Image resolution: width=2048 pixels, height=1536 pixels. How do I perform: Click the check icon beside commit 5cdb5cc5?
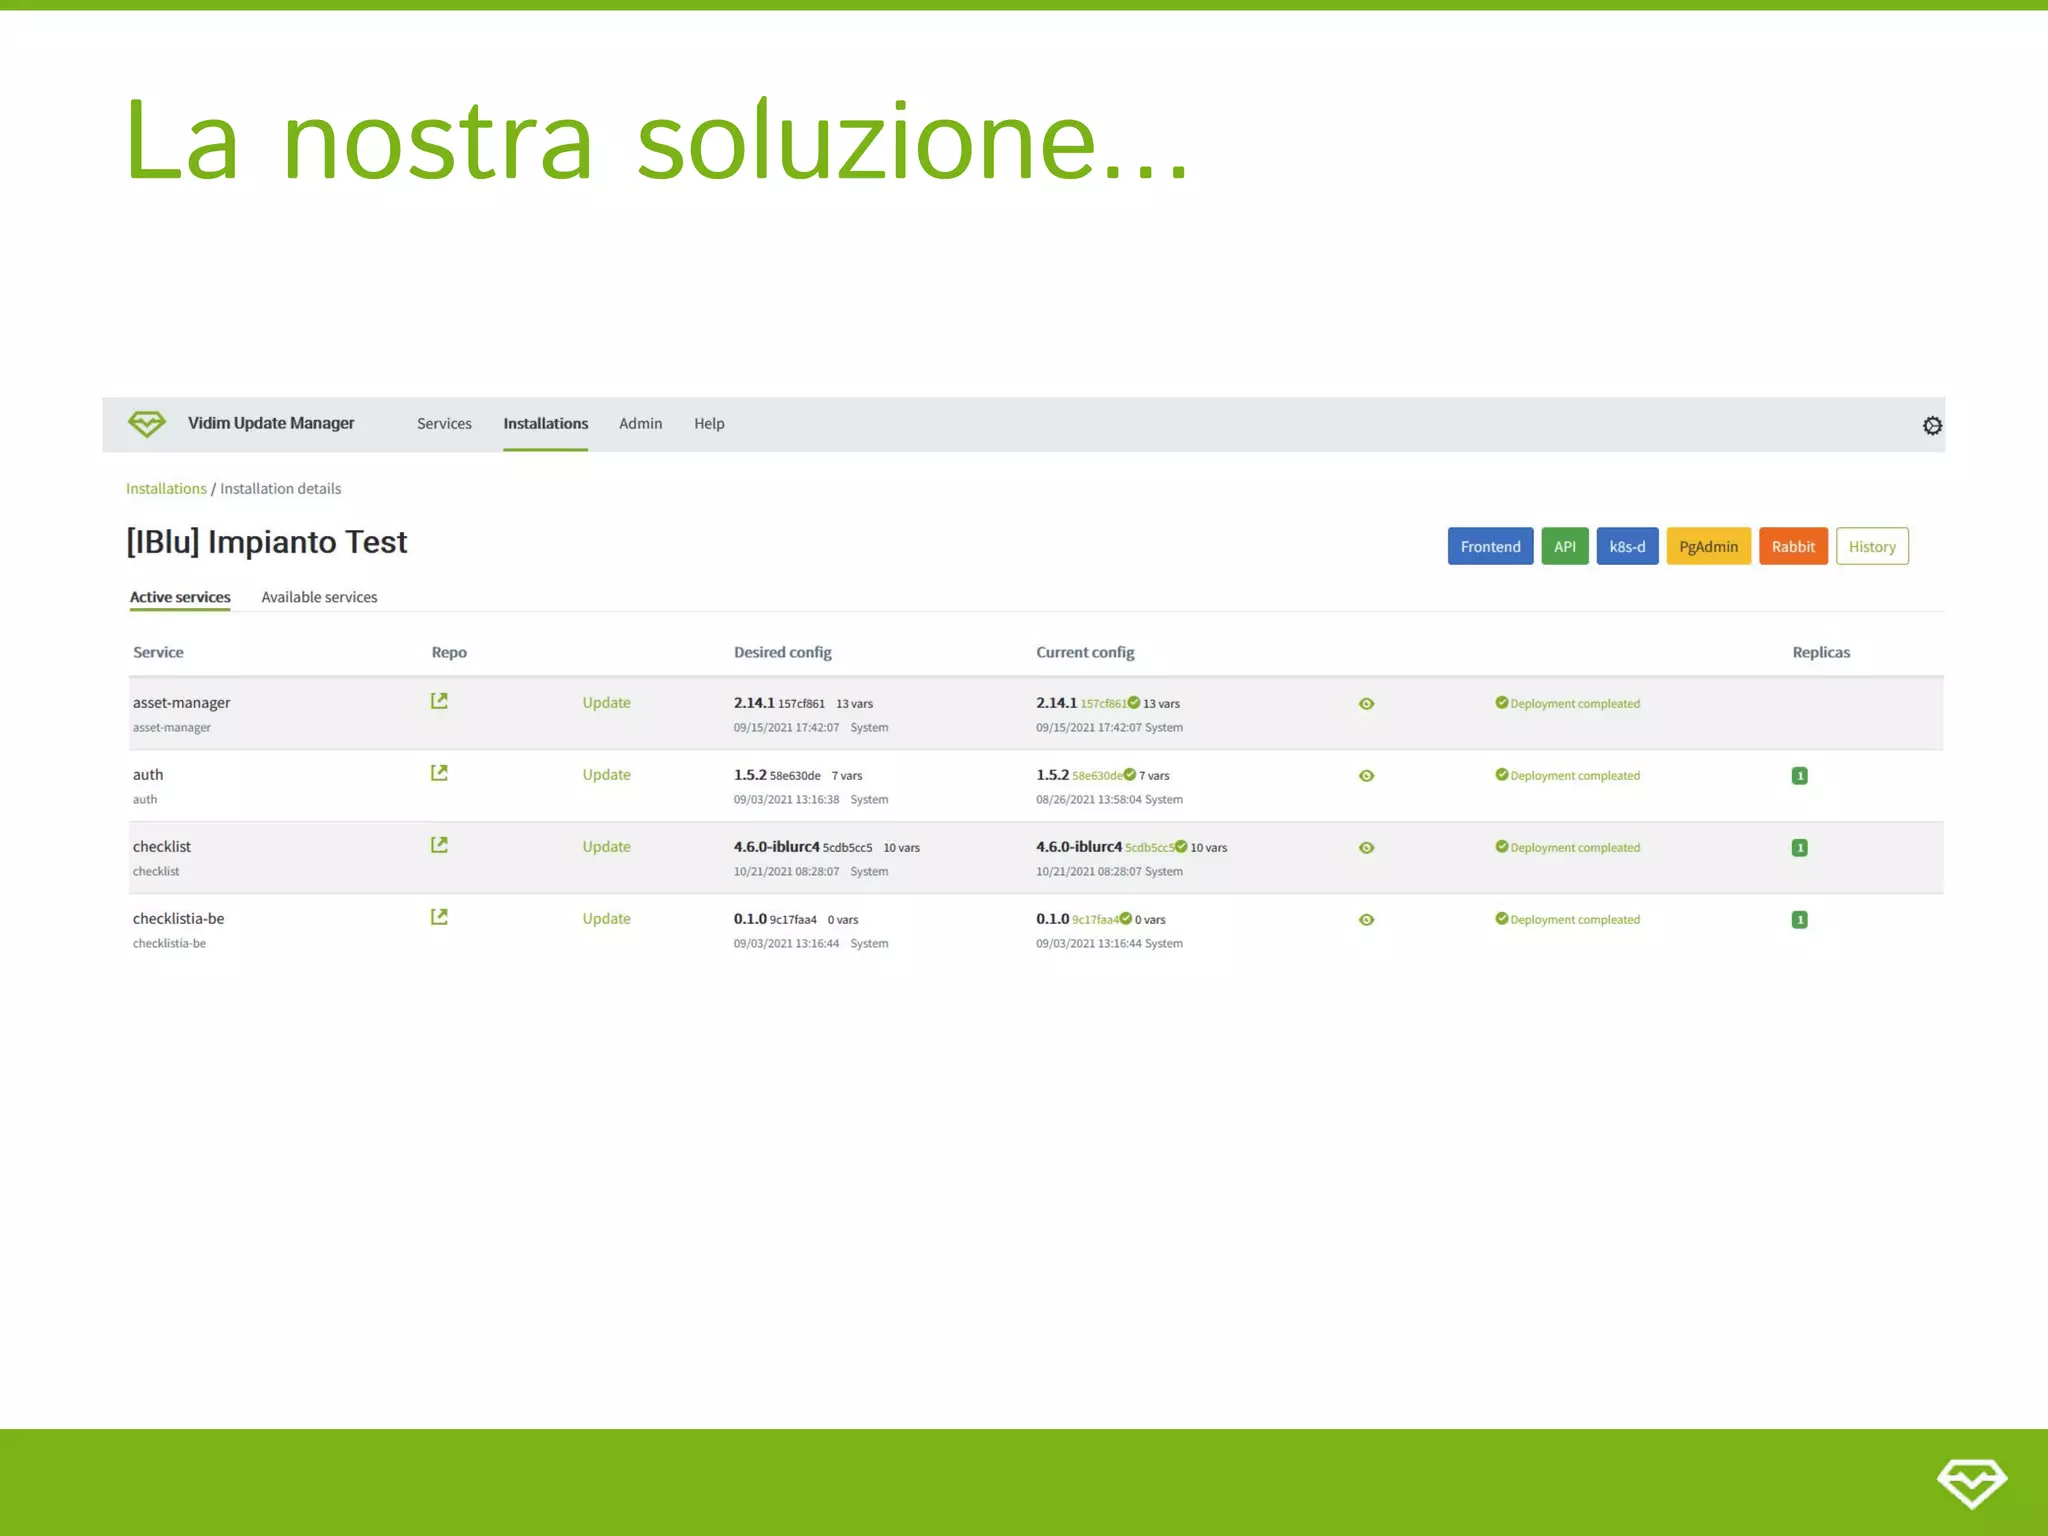(1181, 847)
